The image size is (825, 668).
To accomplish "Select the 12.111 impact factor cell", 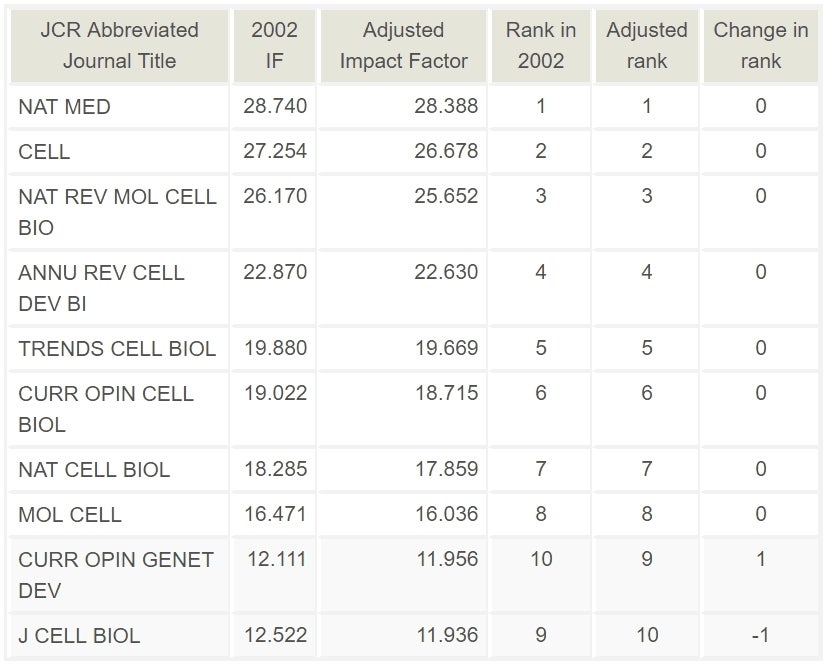I will [x=274, y=575].
